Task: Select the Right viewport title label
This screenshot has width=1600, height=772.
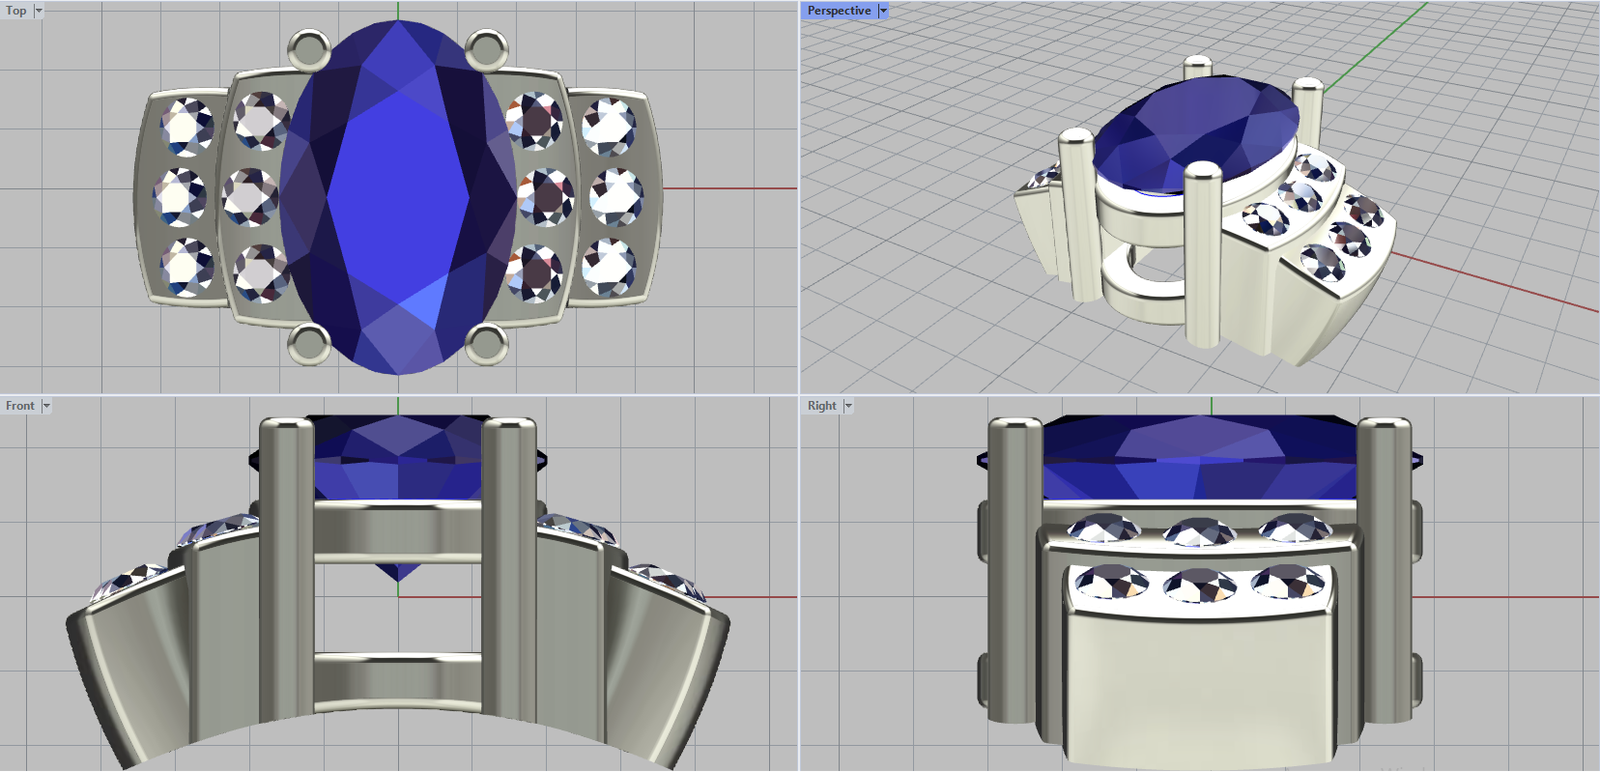Action: (821, 406)
